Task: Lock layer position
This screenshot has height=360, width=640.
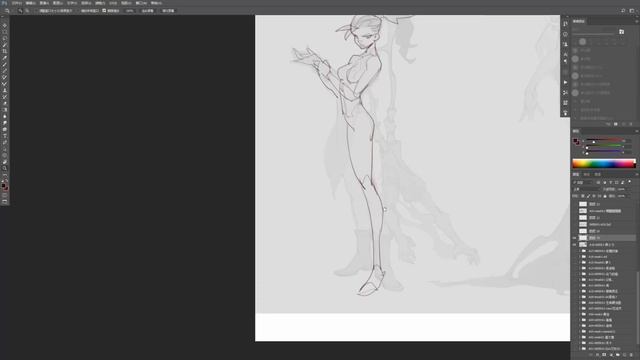Action: coord(594,196)
